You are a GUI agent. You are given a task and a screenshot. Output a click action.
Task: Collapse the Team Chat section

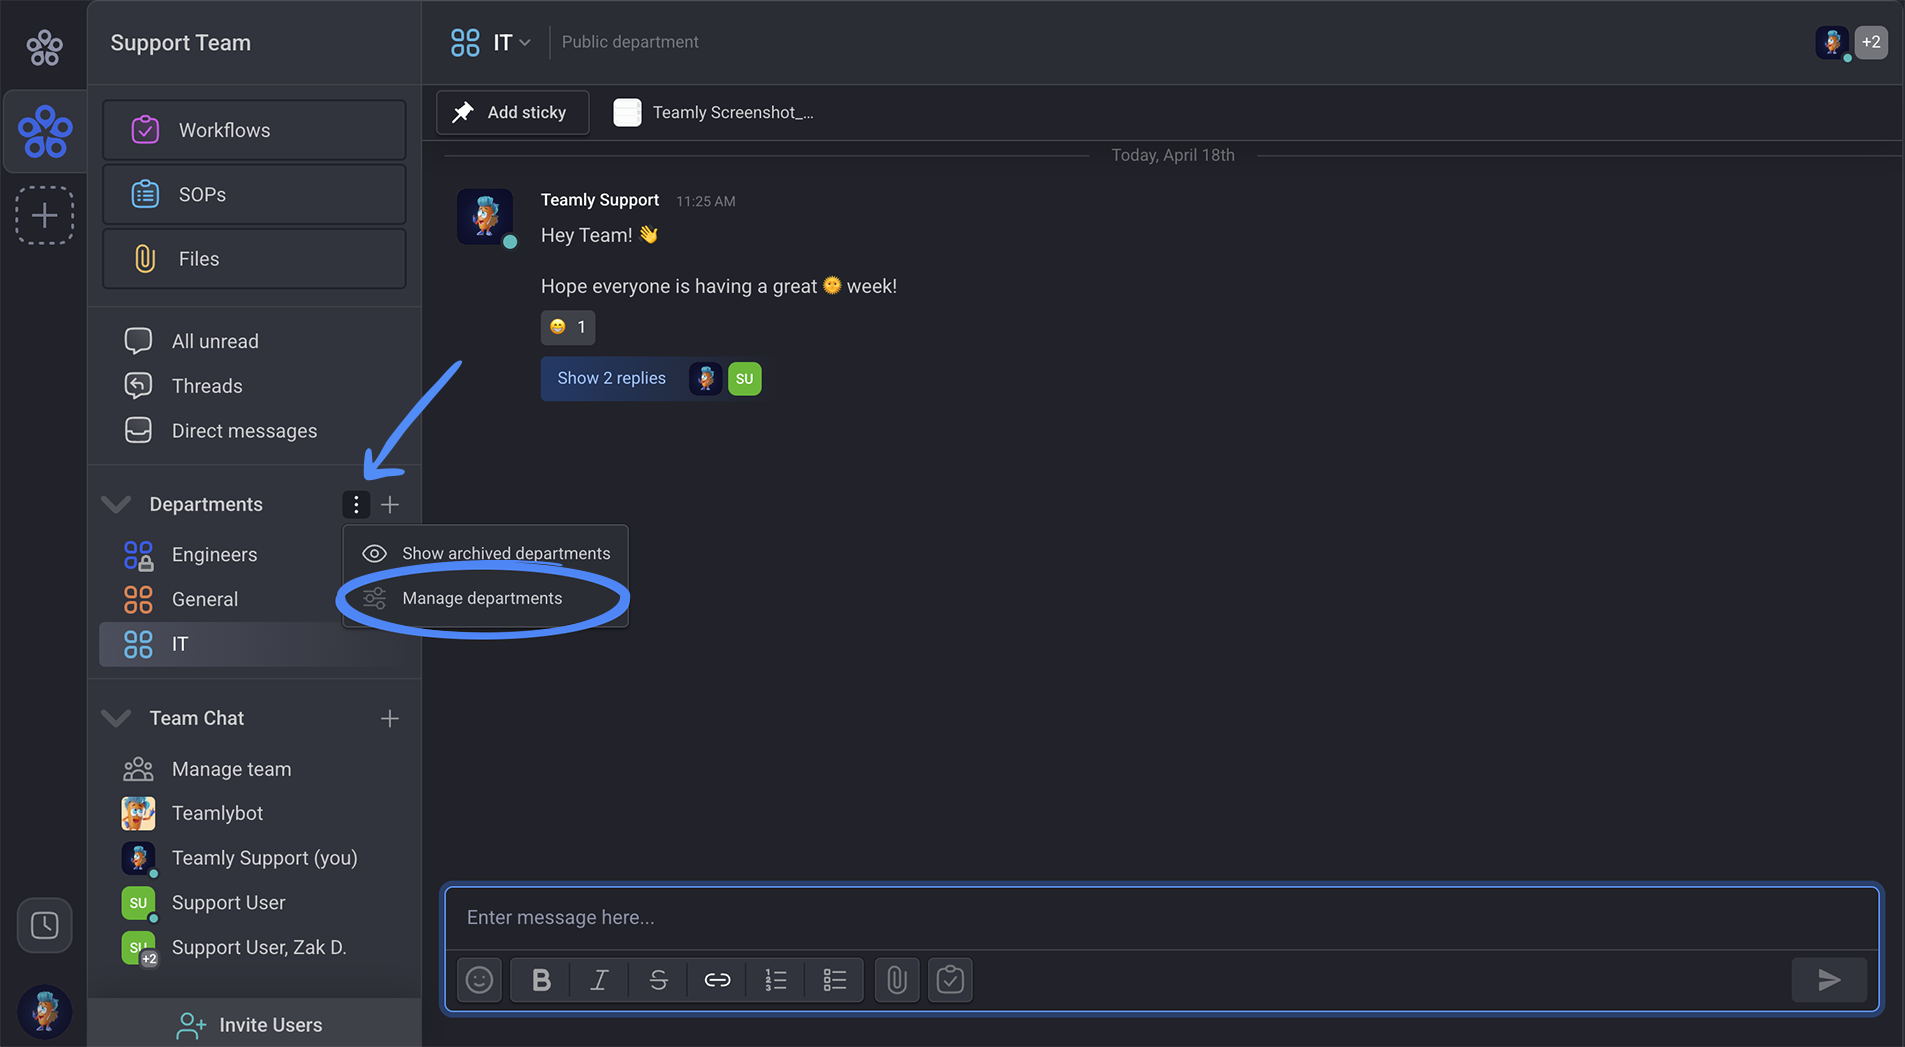[x=117, y=718]
